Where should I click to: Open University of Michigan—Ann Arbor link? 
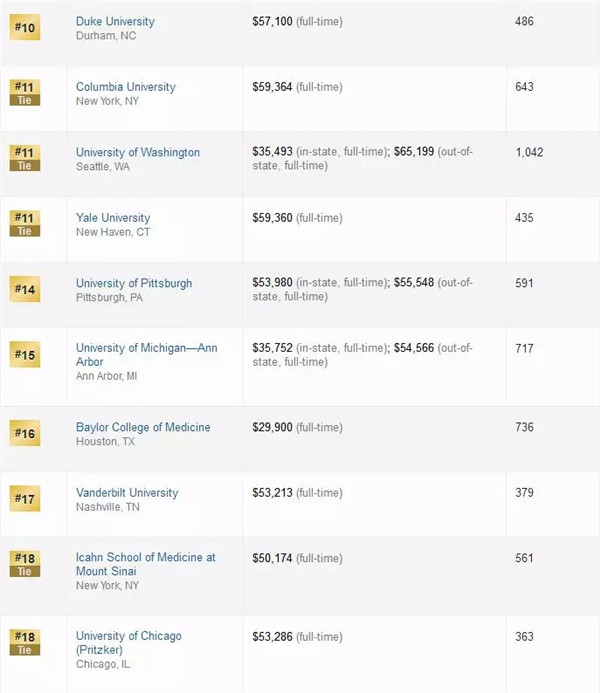click(x=146, y=348)
